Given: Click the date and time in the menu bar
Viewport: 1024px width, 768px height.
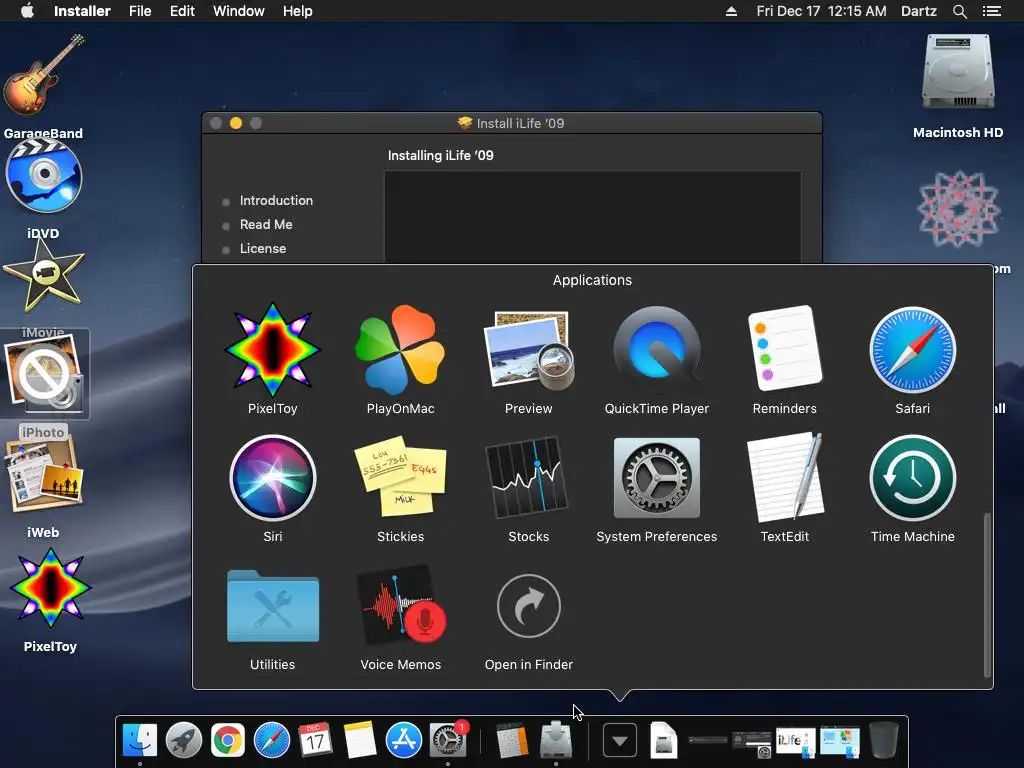Looking at the screenshot, I should pyautogui.click(x=821, y=11).
